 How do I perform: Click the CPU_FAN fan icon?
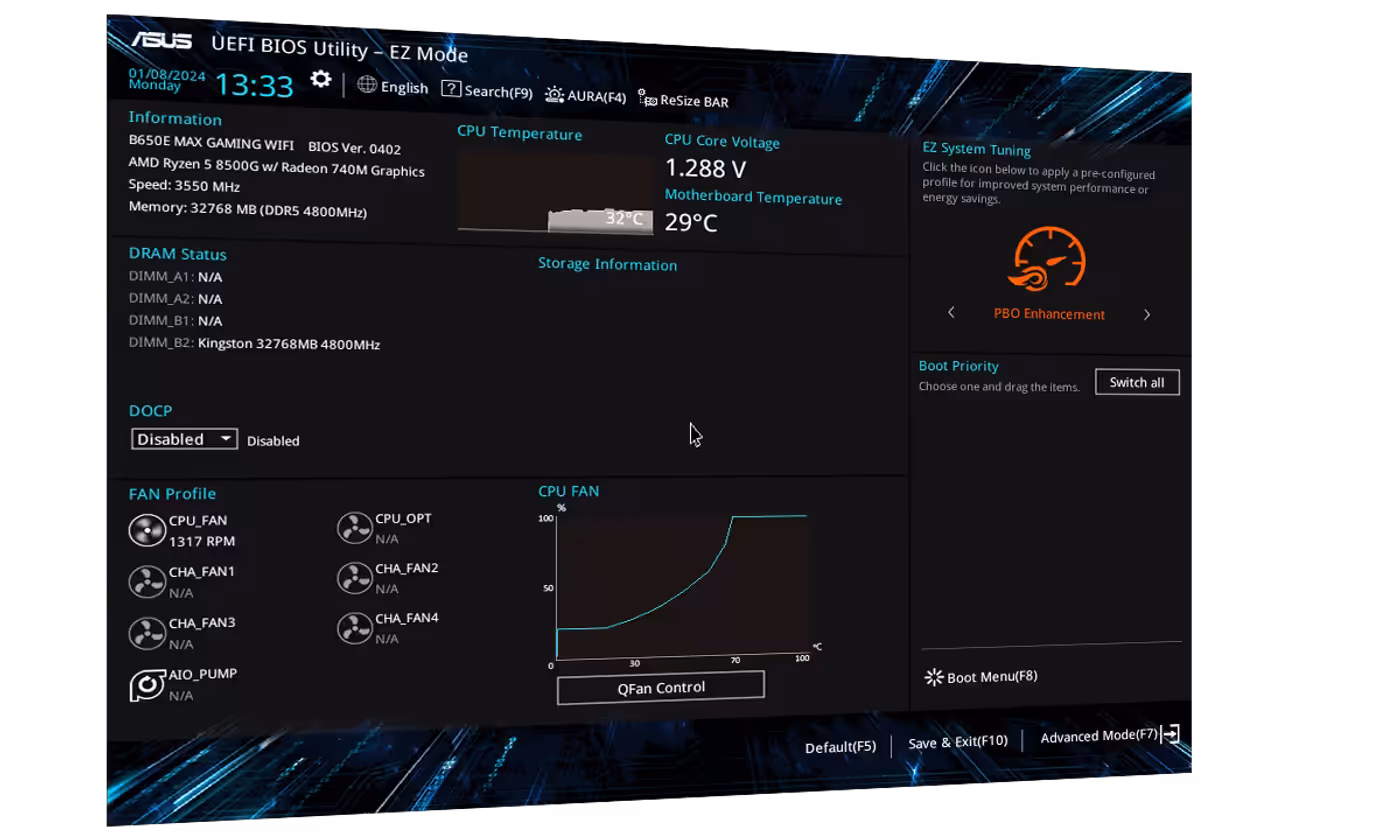click(x=147, y=530)
